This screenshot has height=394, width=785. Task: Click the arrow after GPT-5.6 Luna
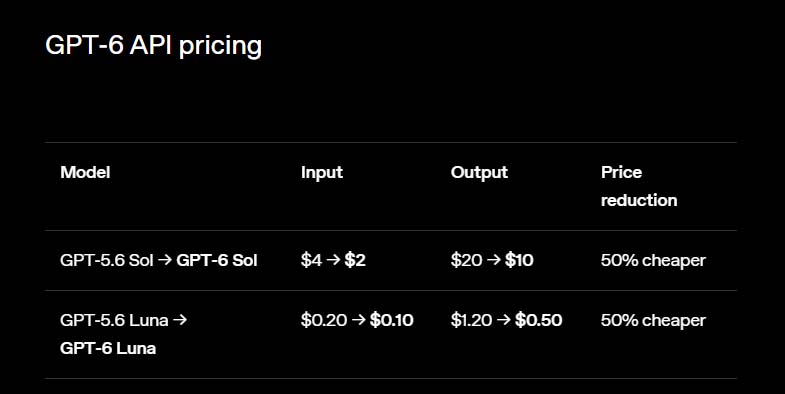click(179, 320)
